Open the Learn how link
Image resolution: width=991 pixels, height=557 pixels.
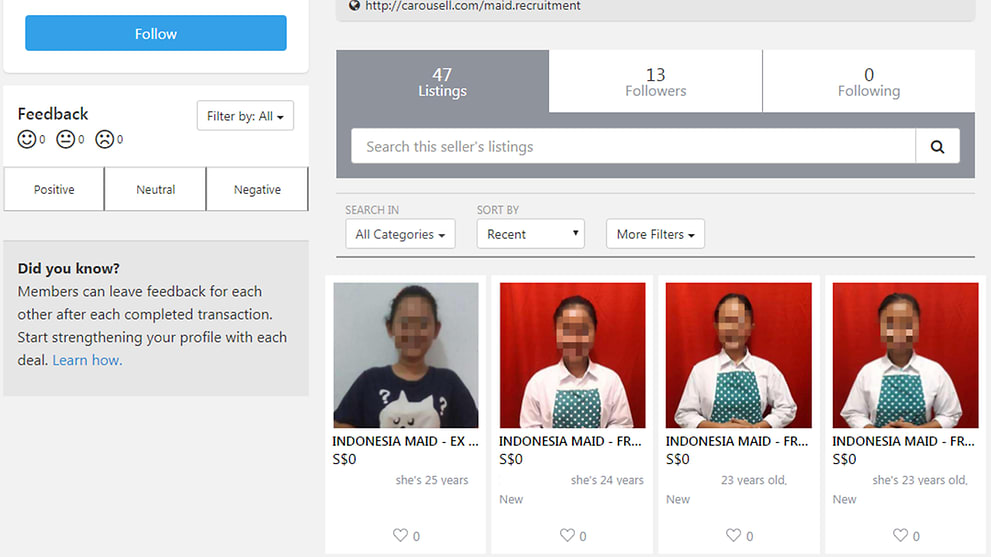tap(87, 360)
